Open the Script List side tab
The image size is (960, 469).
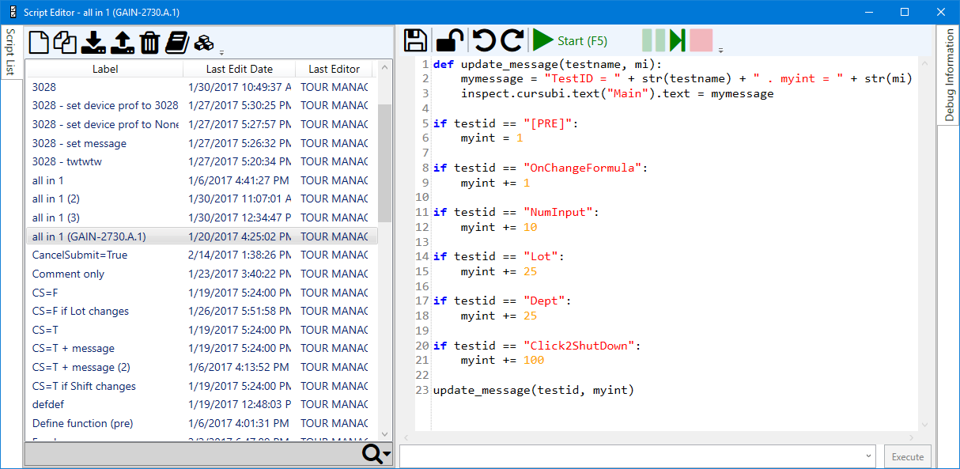[10, 53]
